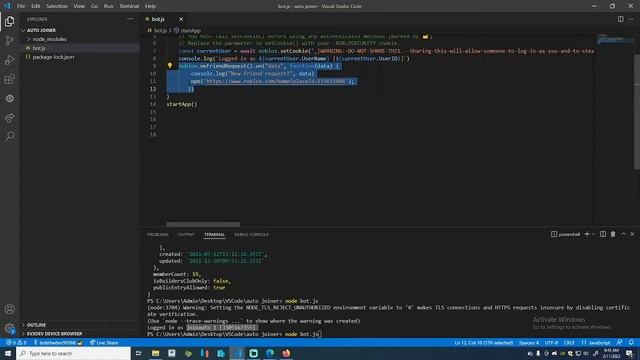Split the editor to the right

click(x=620, y=19)
